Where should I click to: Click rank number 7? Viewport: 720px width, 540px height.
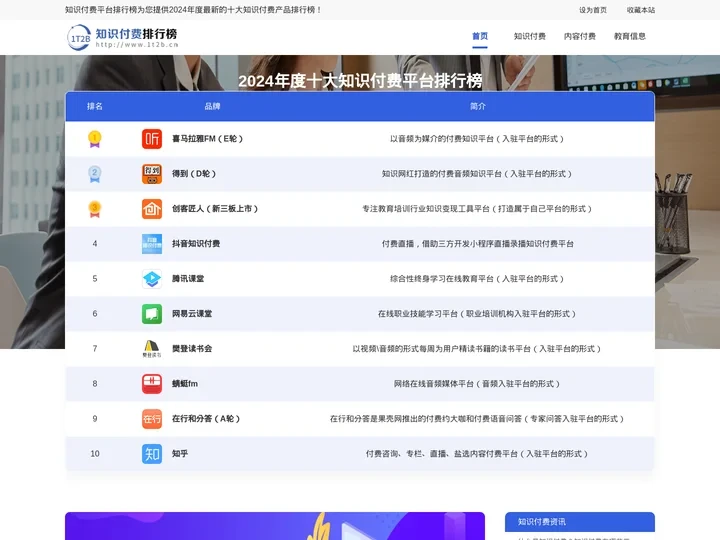(95, 349)
